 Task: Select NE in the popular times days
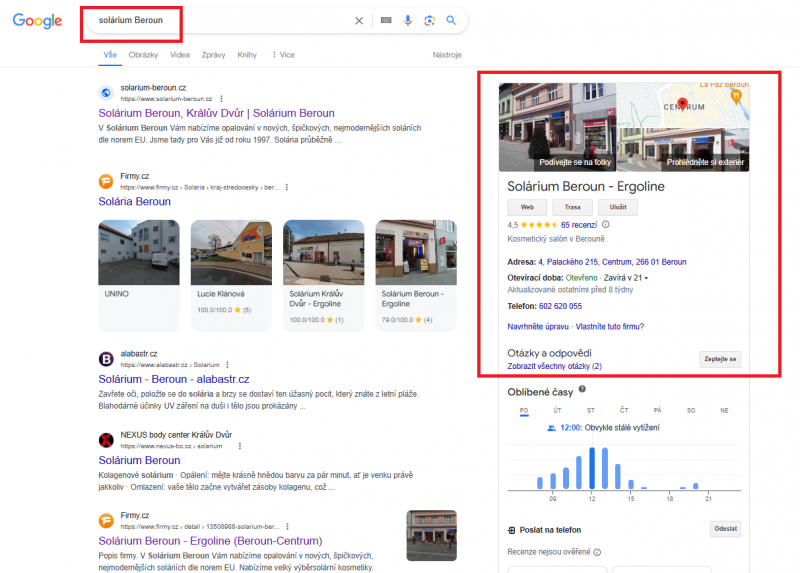(x=724, y=411)
